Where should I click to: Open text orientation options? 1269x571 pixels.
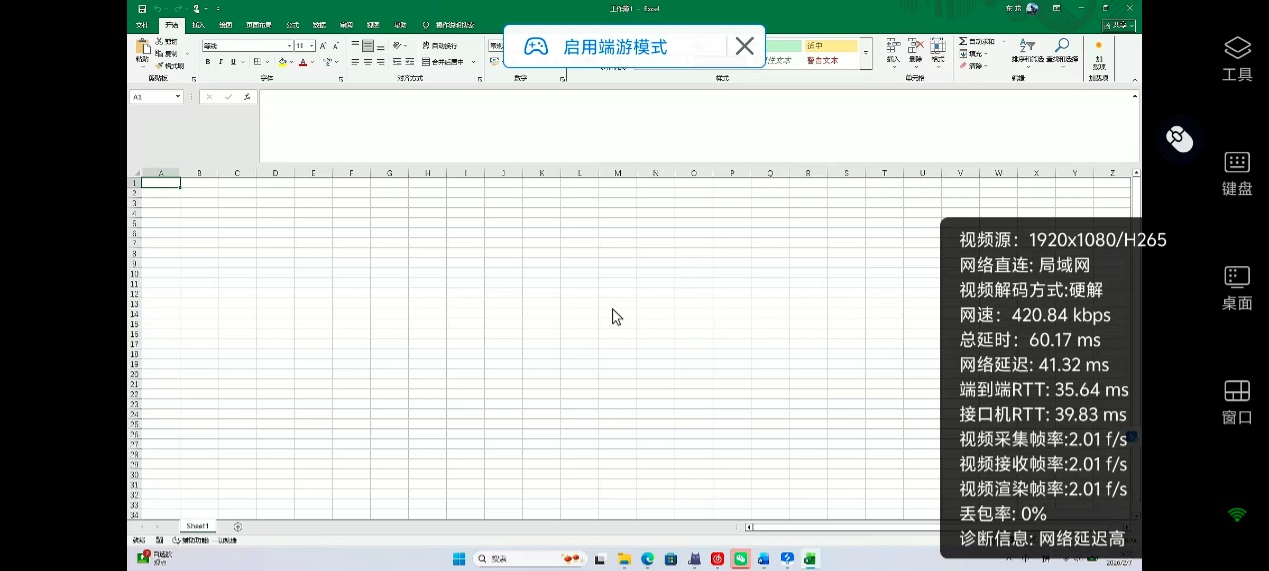[399, 46]
